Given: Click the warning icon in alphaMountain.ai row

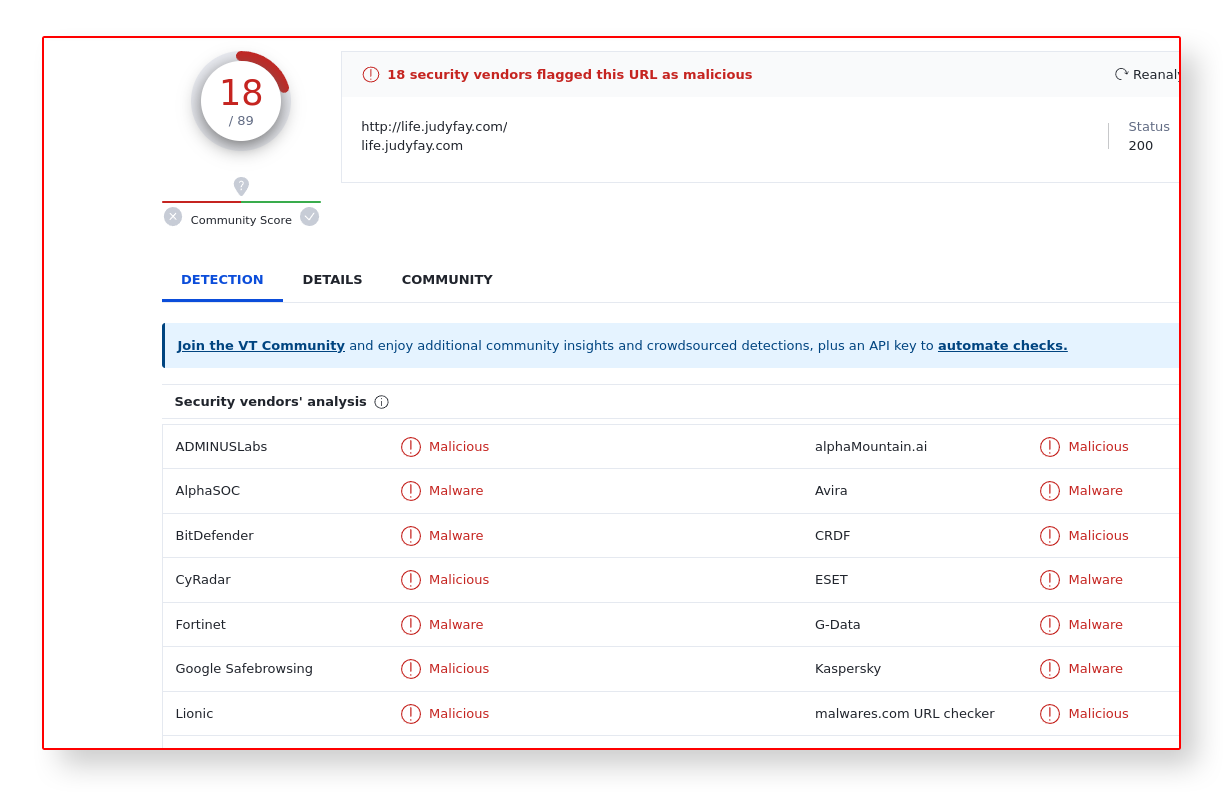Looking at the screenshot, I should pos(1050,447).
